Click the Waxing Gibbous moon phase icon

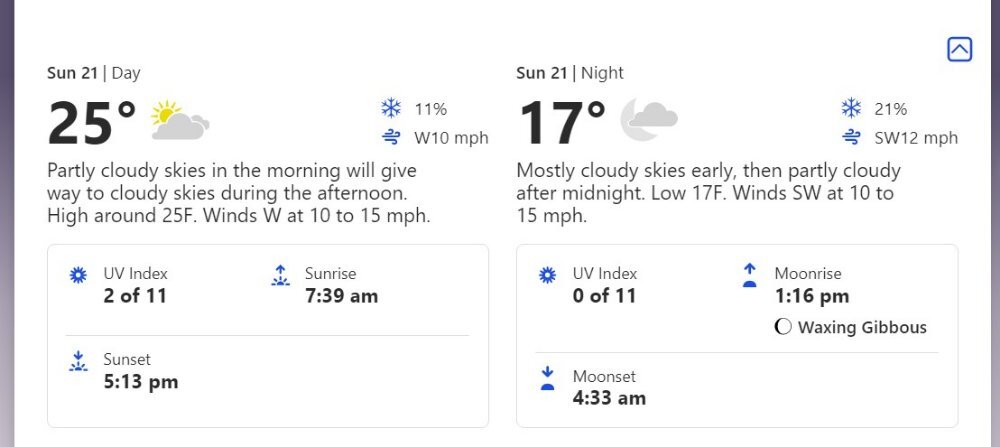point(783,327)
